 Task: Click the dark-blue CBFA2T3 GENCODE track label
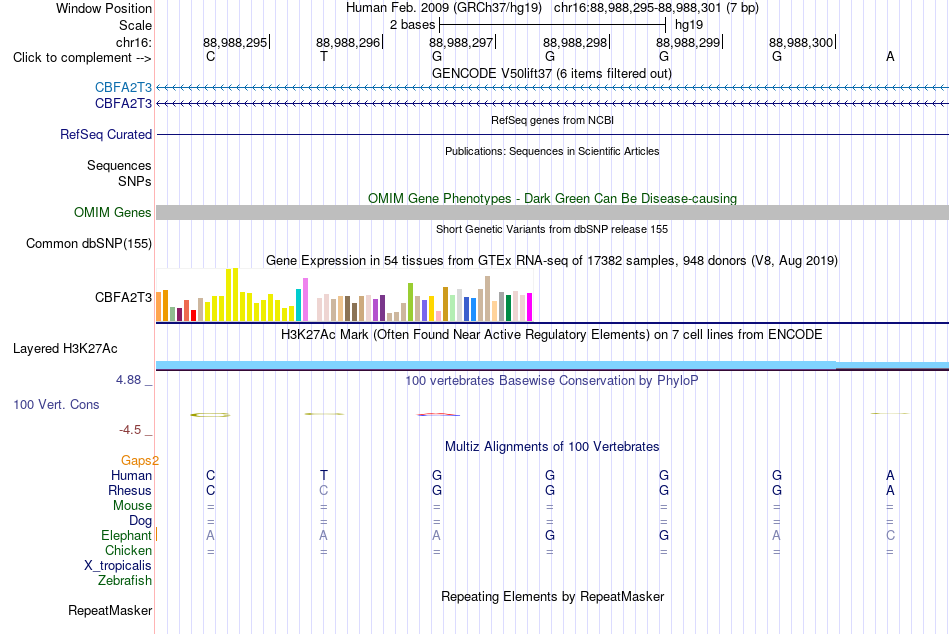coord(123,104)
